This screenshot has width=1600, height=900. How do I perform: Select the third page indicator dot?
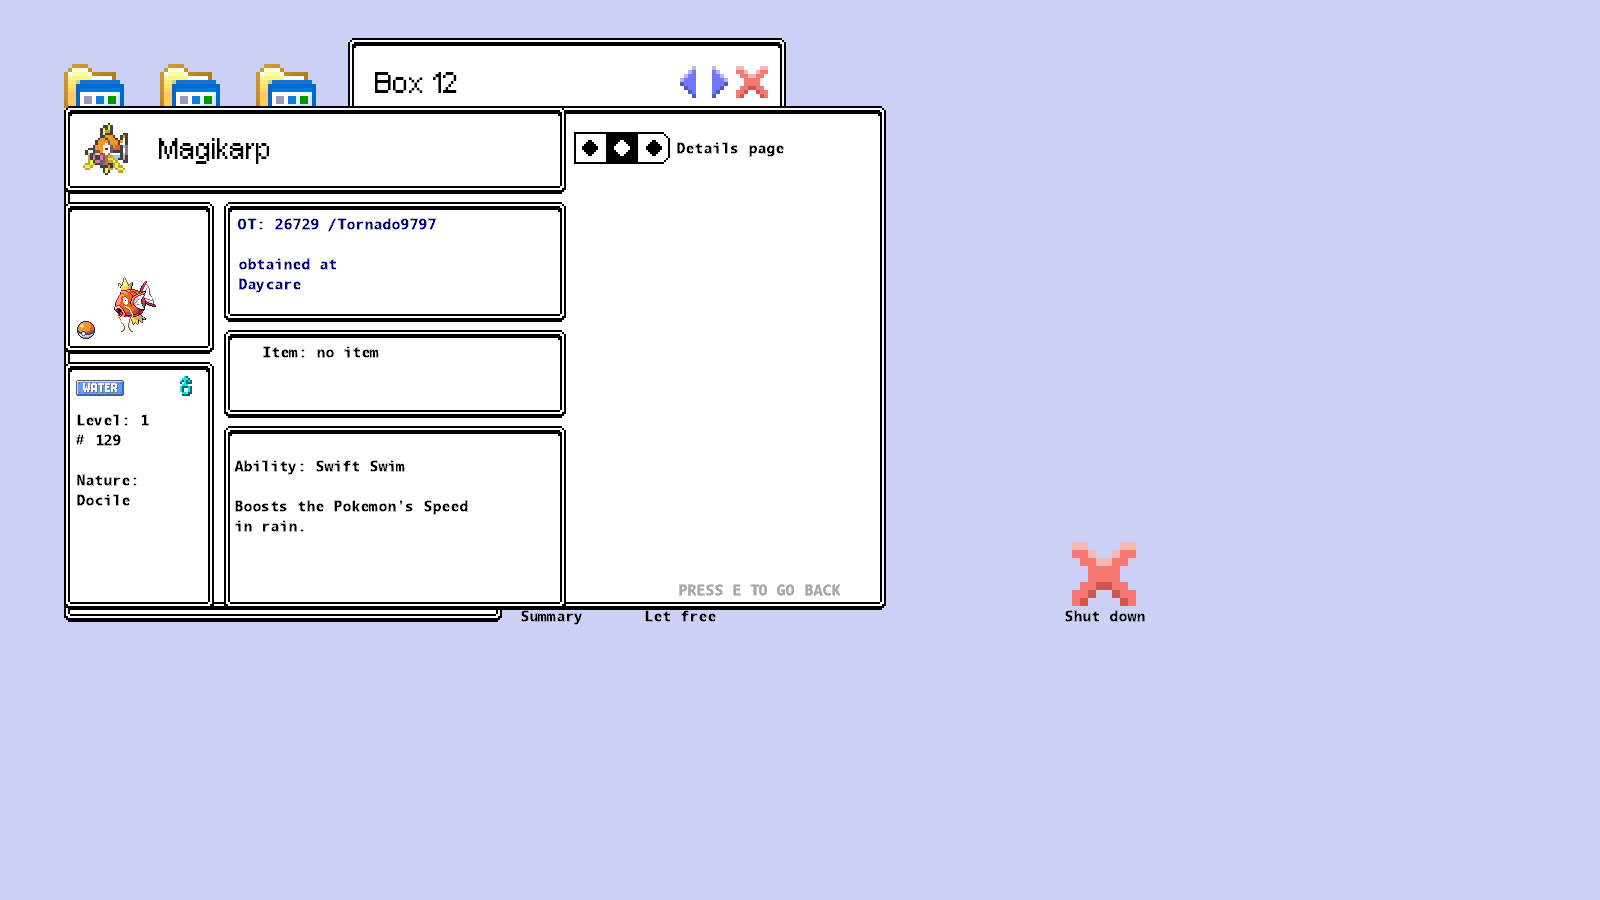point(654,148)
